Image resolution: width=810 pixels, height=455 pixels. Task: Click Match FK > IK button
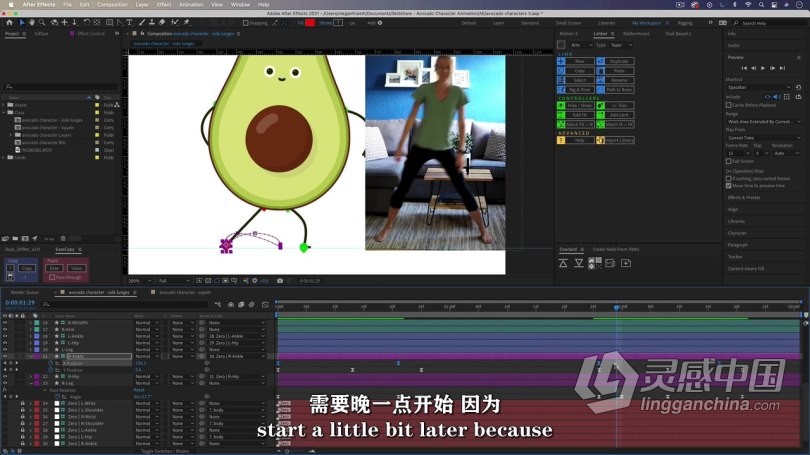580,124
